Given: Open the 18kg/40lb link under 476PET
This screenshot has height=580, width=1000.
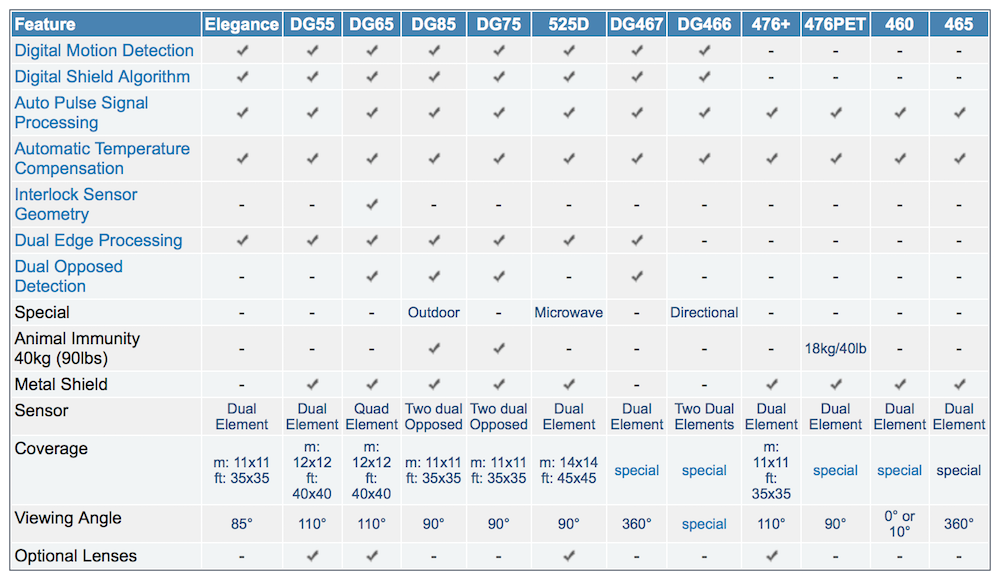Looking at the screenshot, I should point(835,348).
